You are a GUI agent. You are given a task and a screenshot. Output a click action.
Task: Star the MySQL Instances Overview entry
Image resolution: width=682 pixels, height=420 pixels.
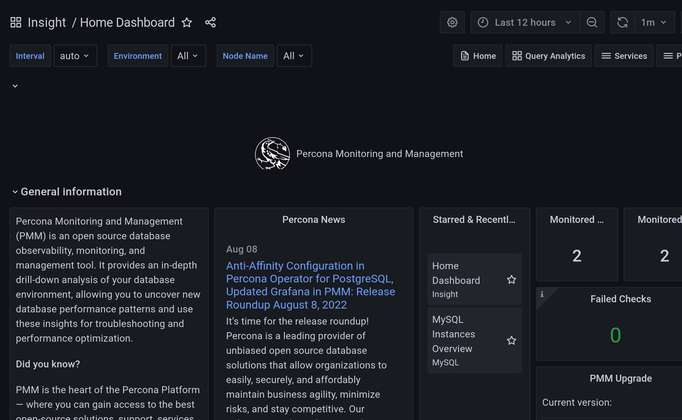pyautogui.click(x=512, y=340)
